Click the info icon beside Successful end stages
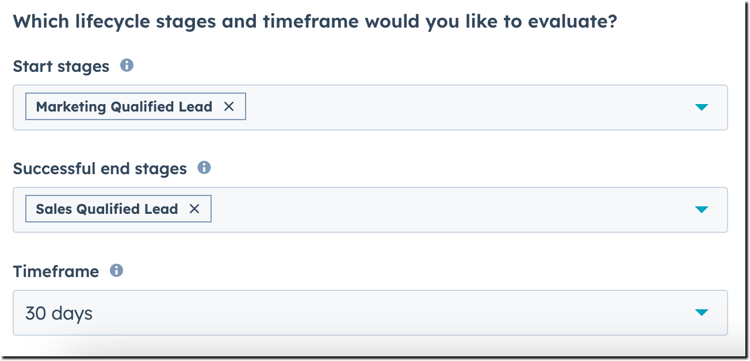The width and height of the screenshot is (750, 361). (204, 168)
